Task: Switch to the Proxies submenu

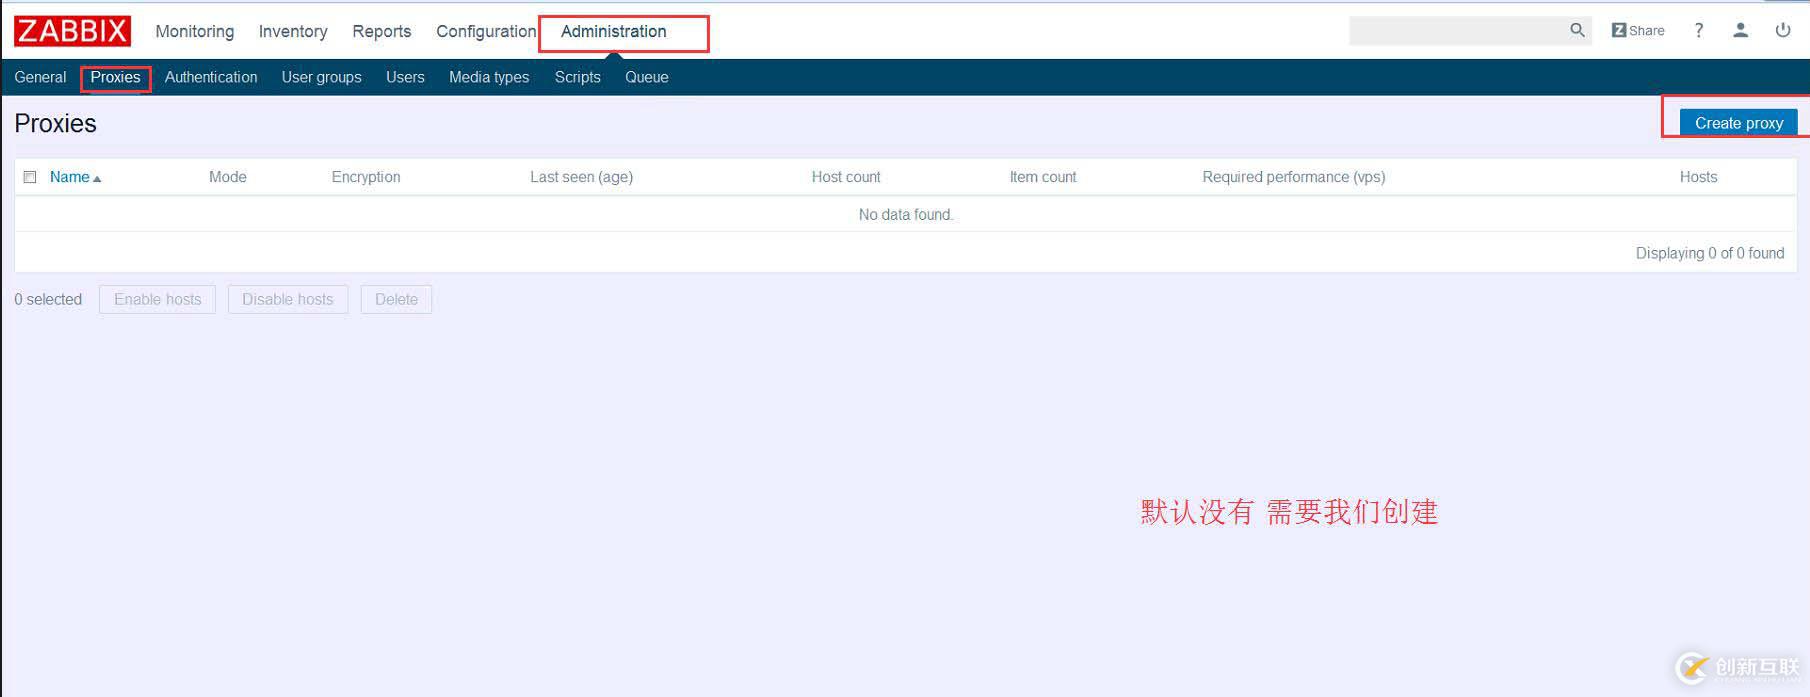Action: point(115,77)
